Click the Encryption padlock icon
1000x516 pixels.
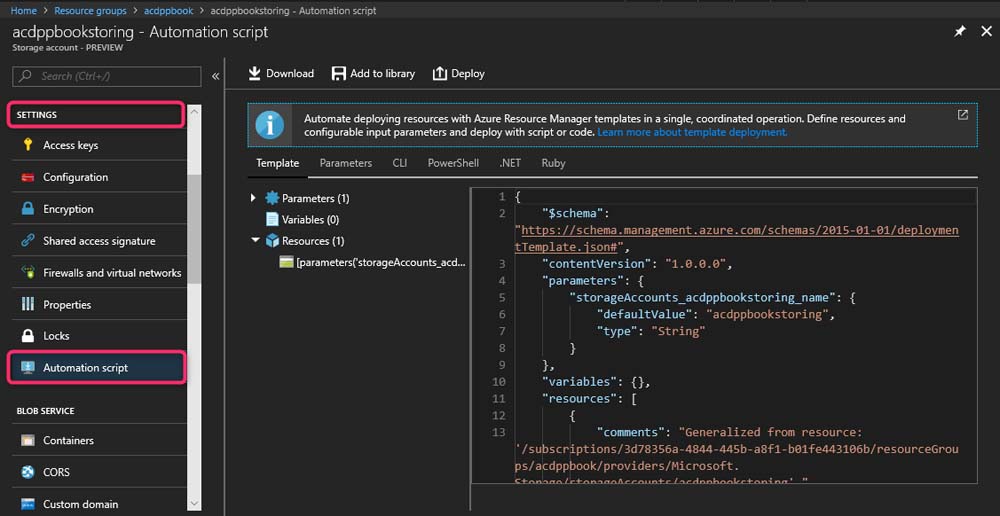(x=27, y=209)
